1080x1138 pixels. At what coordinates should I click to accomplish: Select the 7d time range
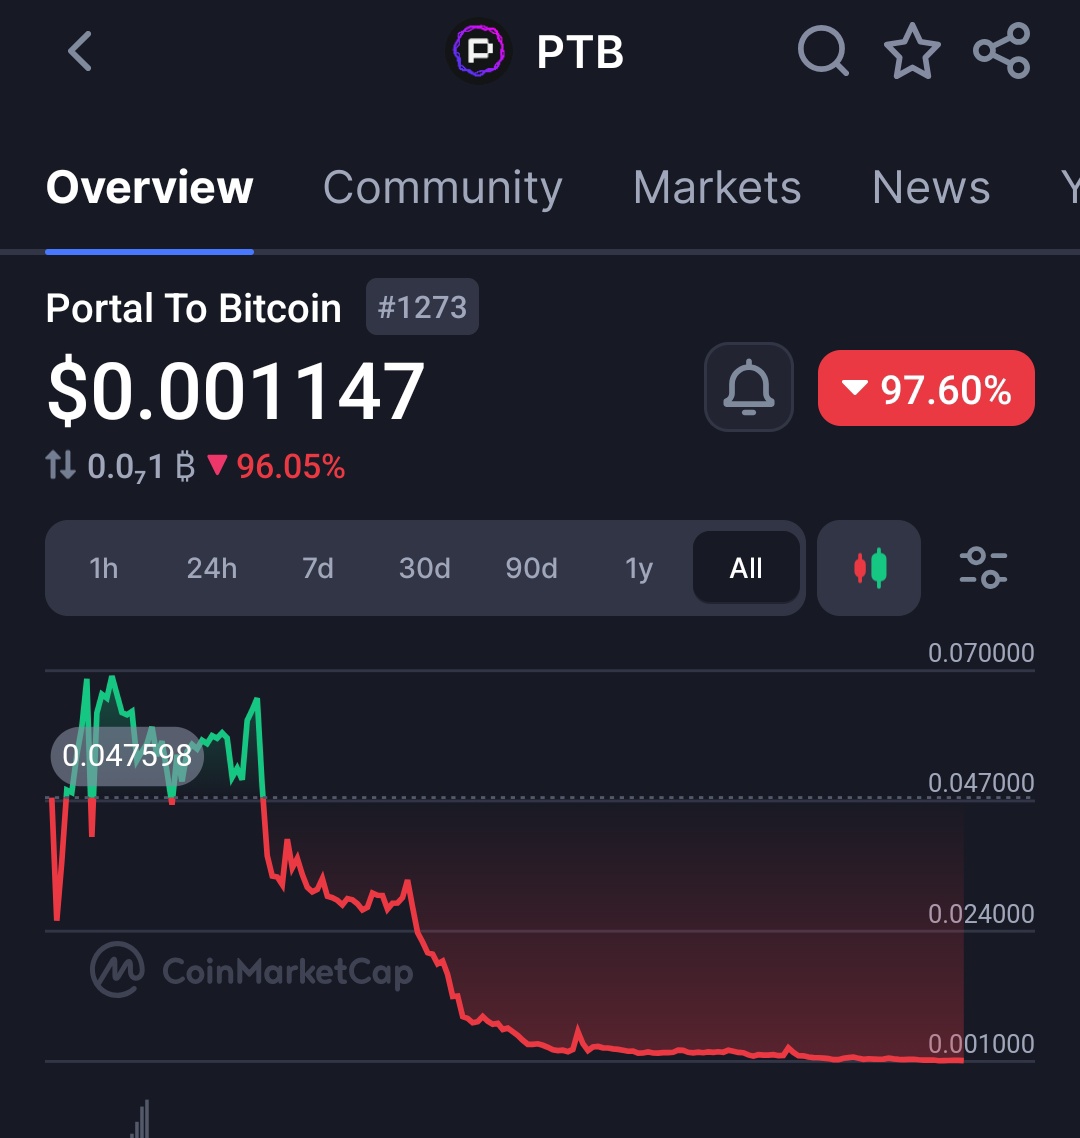(318, 568)
